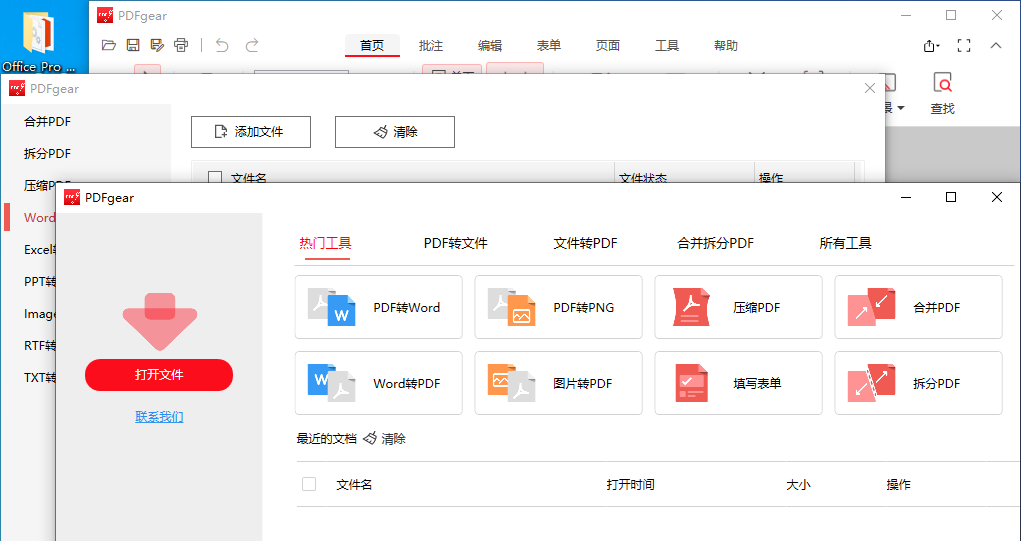Select 拆分PDF in converter sidebar

[x=48, y=154]
